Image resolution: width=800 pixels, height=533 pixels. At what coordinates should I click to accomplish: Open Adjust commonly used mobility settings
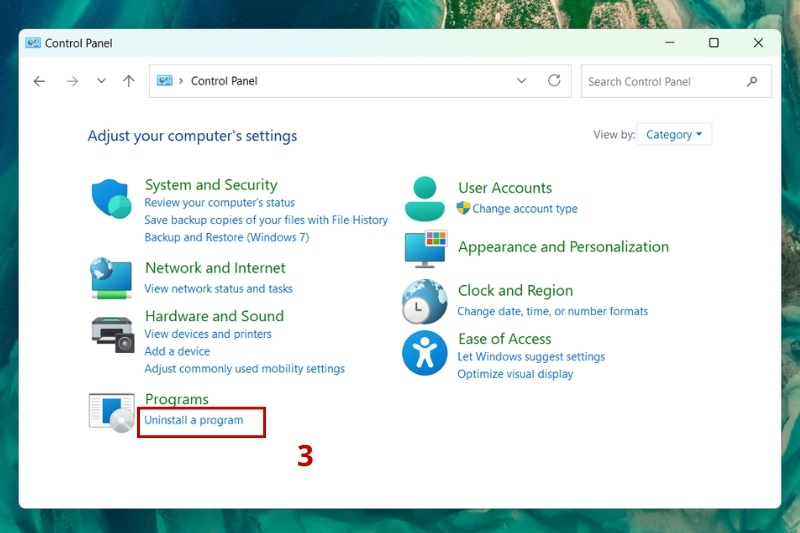(244, 369)
